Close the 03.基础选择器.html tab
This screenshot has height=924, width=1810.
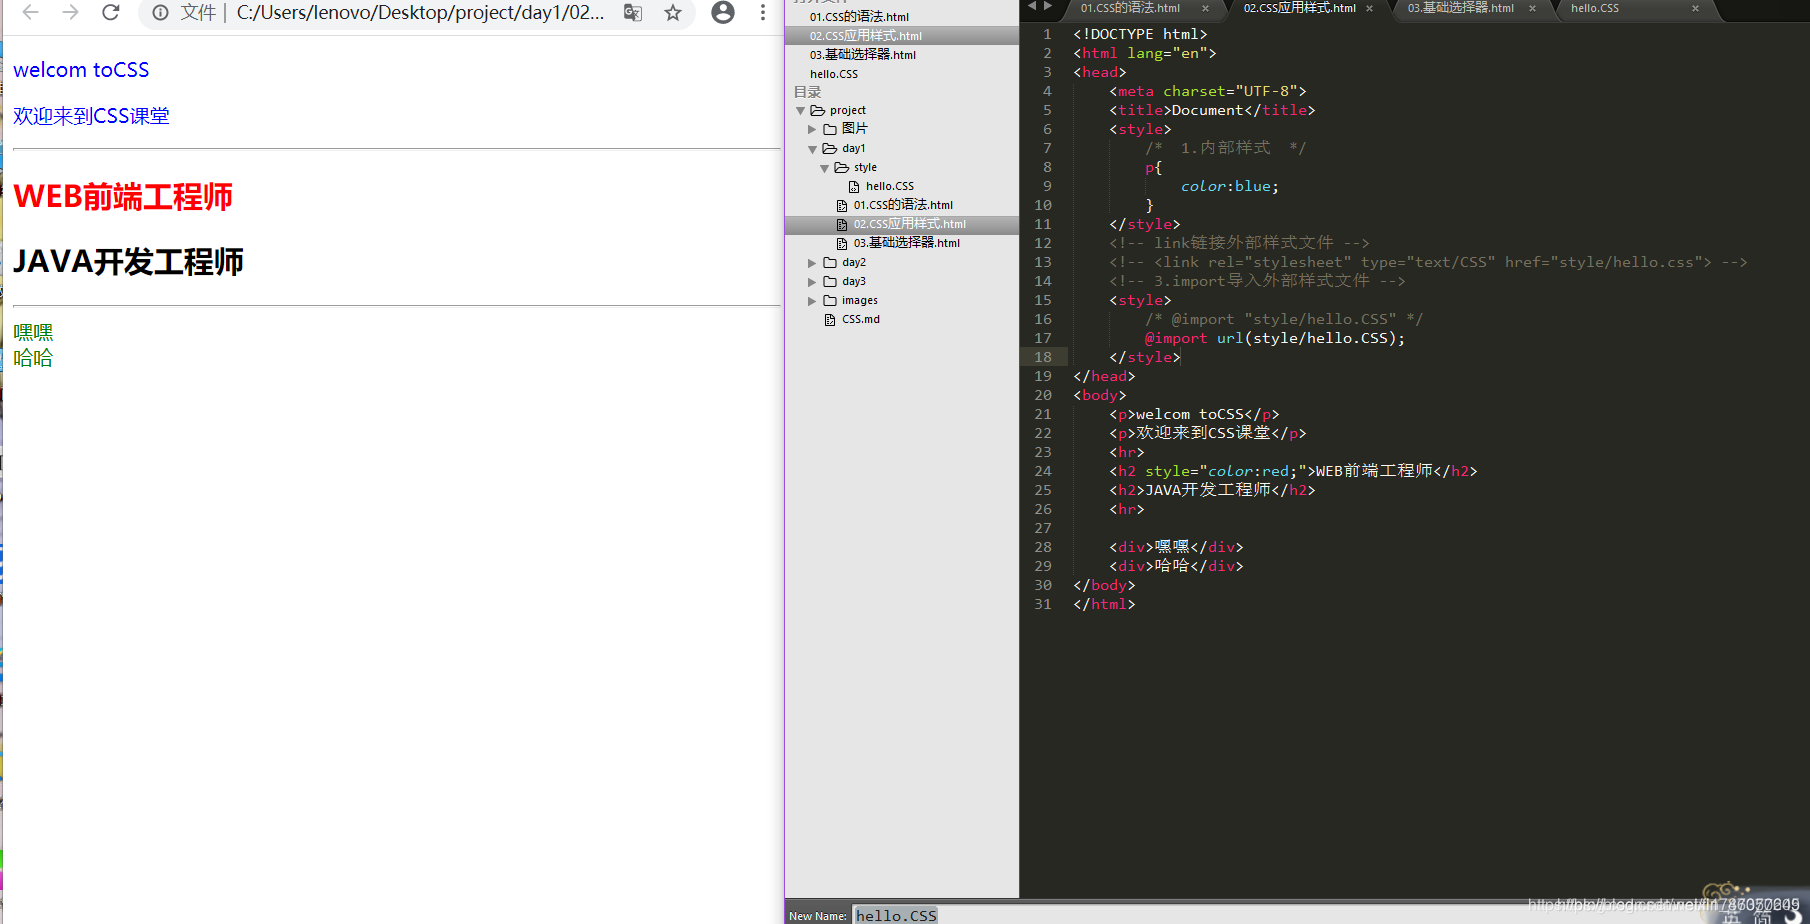pos(1532,8)
